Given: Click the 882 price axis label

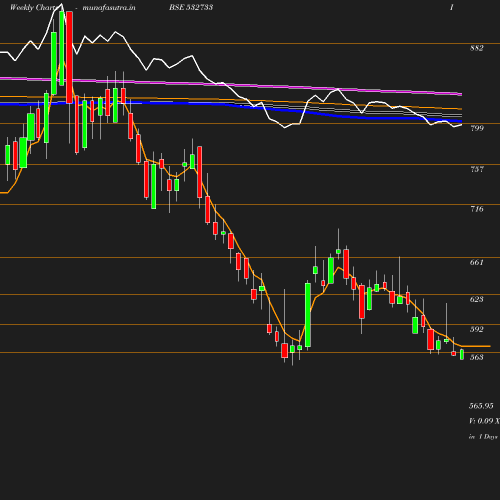Looking at the screenshot, I should pyautogui.click(x=477, y=48).
